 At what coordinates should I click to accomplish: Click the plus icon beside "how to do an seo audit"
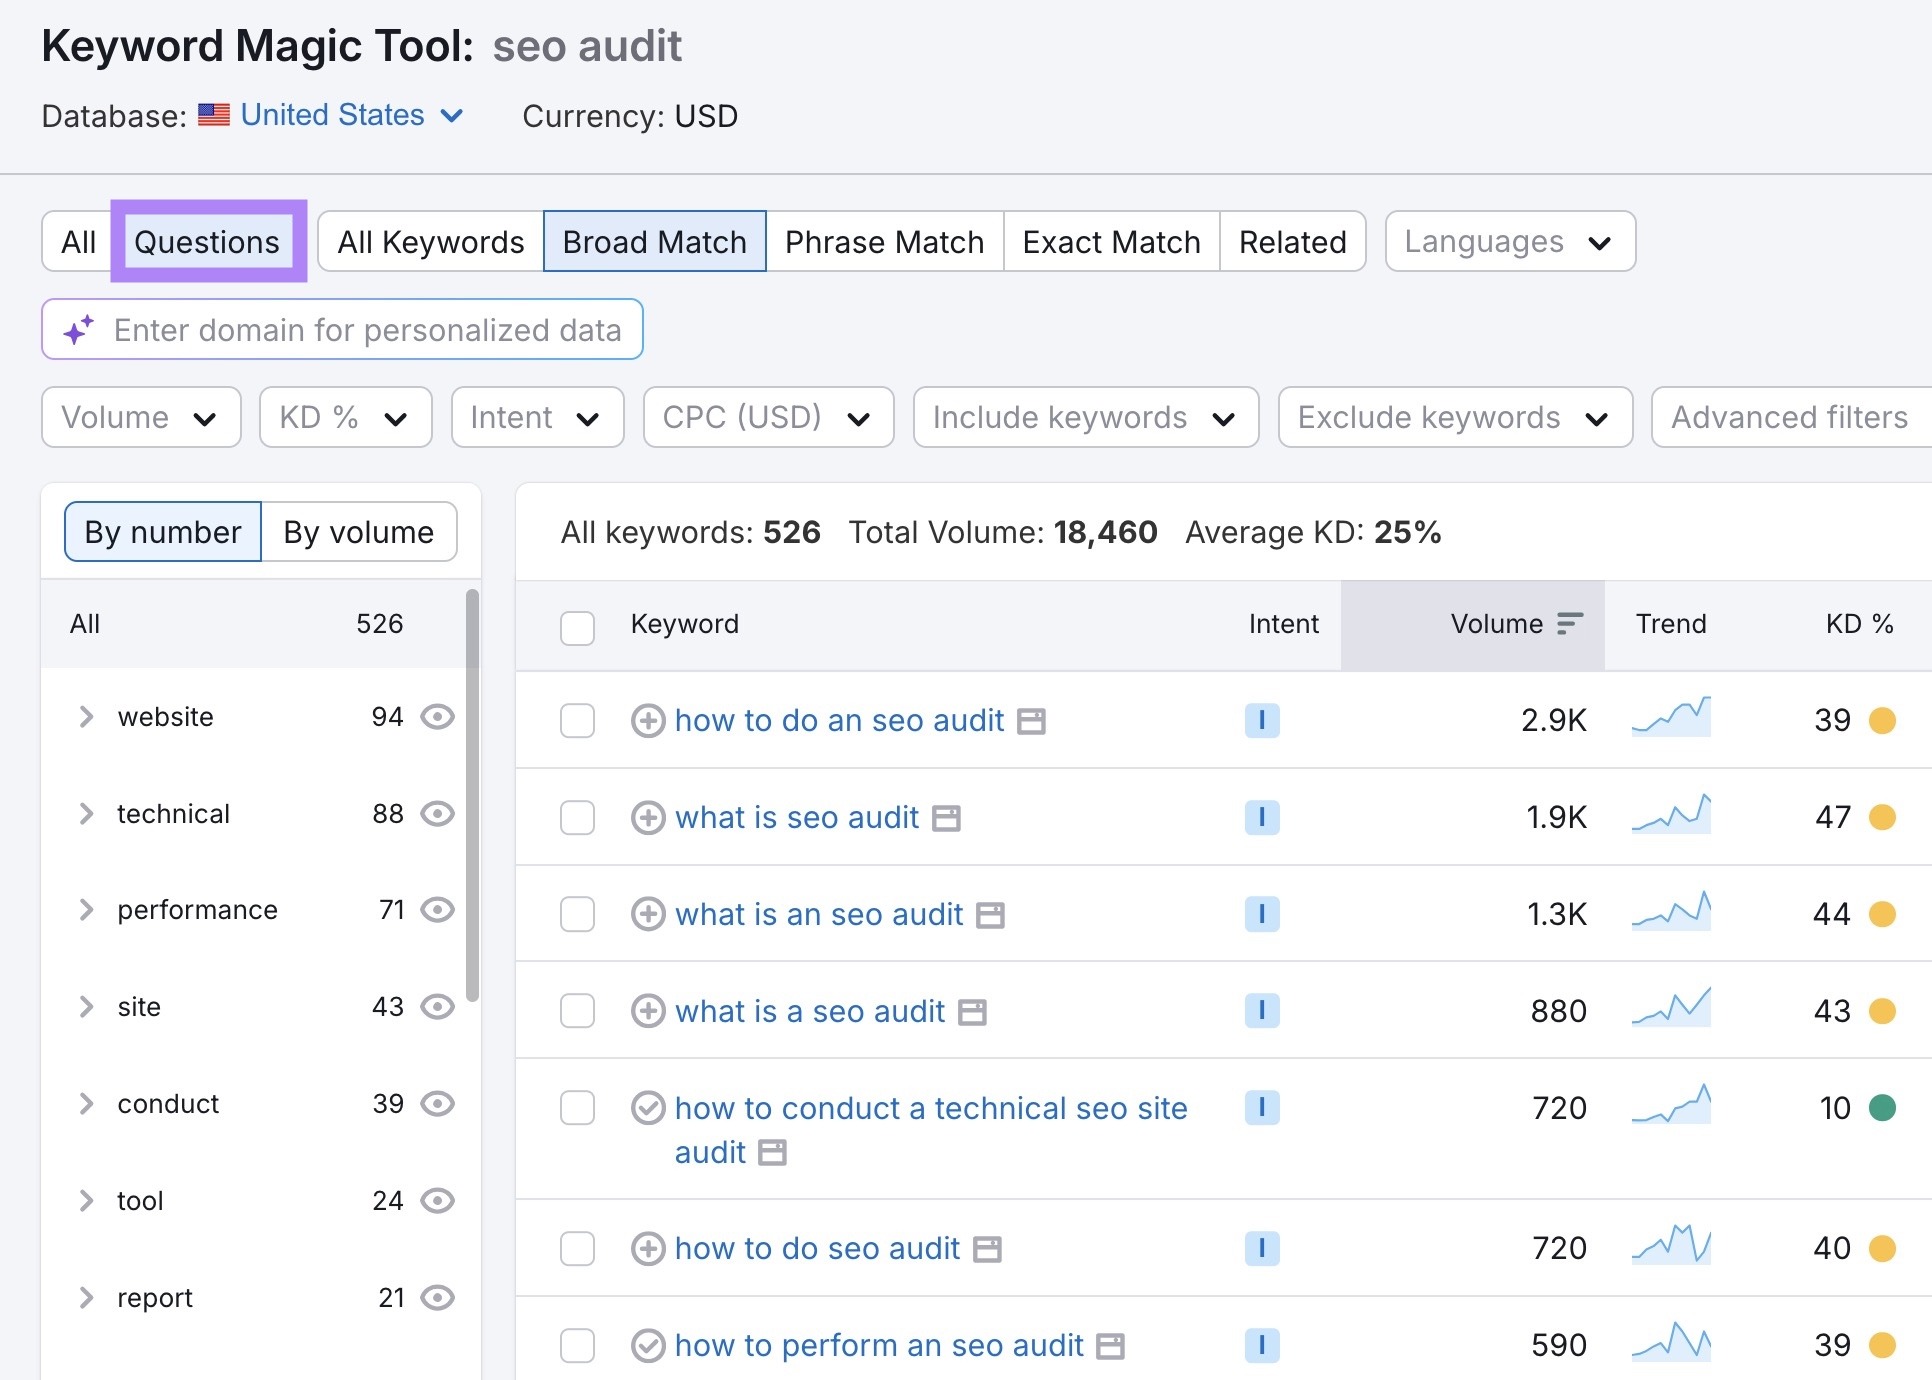pyautogui.click(x=649, y=720)
